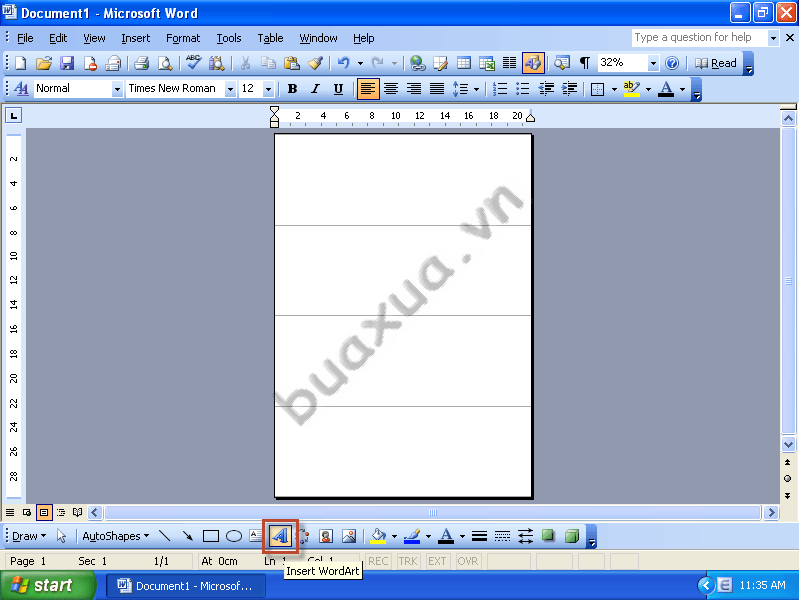The height and width of the screenshot is (600, 799).
Task: Open the Tools menu
Action: 228,38
